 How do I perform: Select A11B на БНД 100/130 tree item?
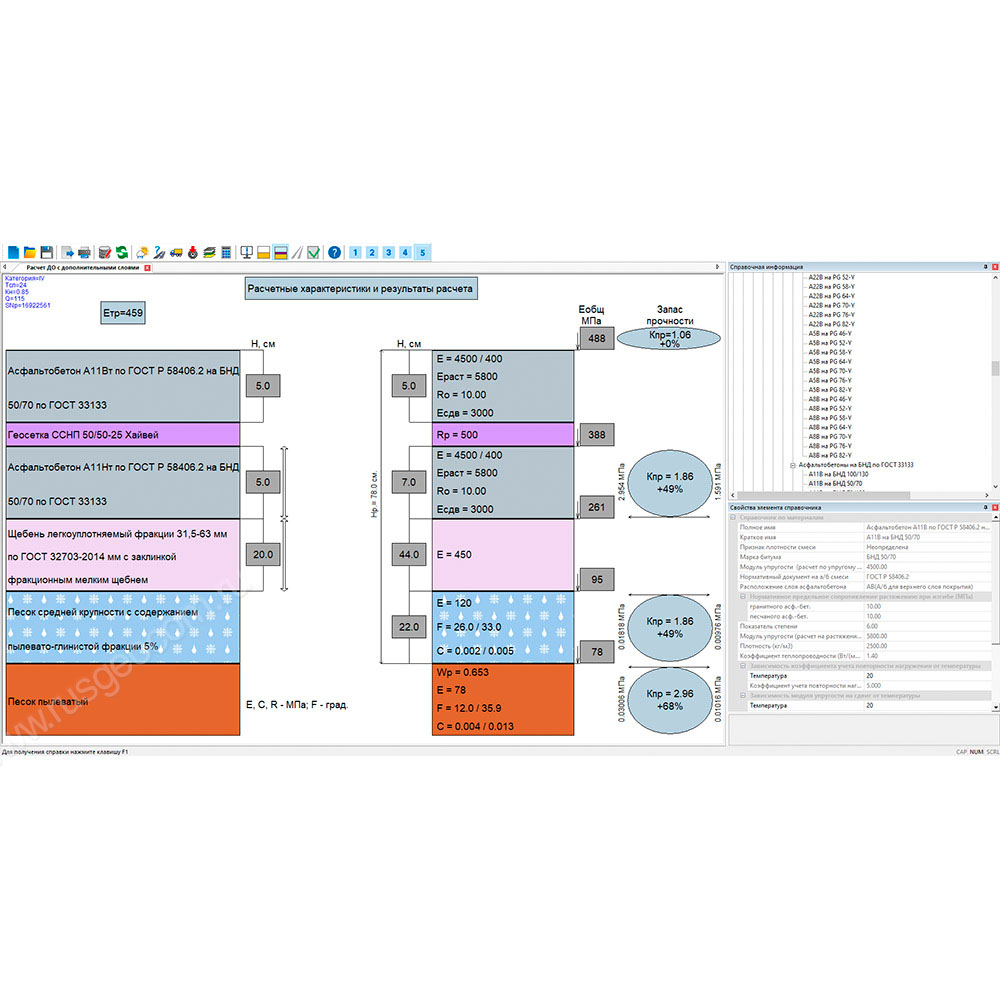pyautogui.click(x=838, y=474)
